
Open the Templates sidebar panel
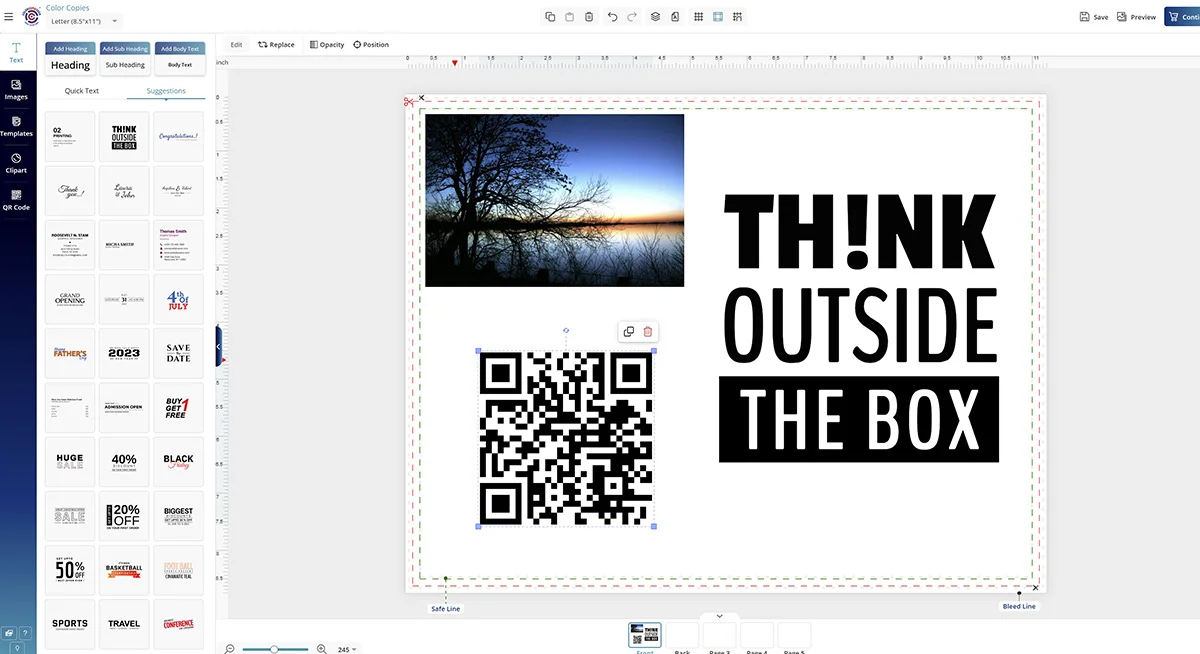(x=16, y=127)
